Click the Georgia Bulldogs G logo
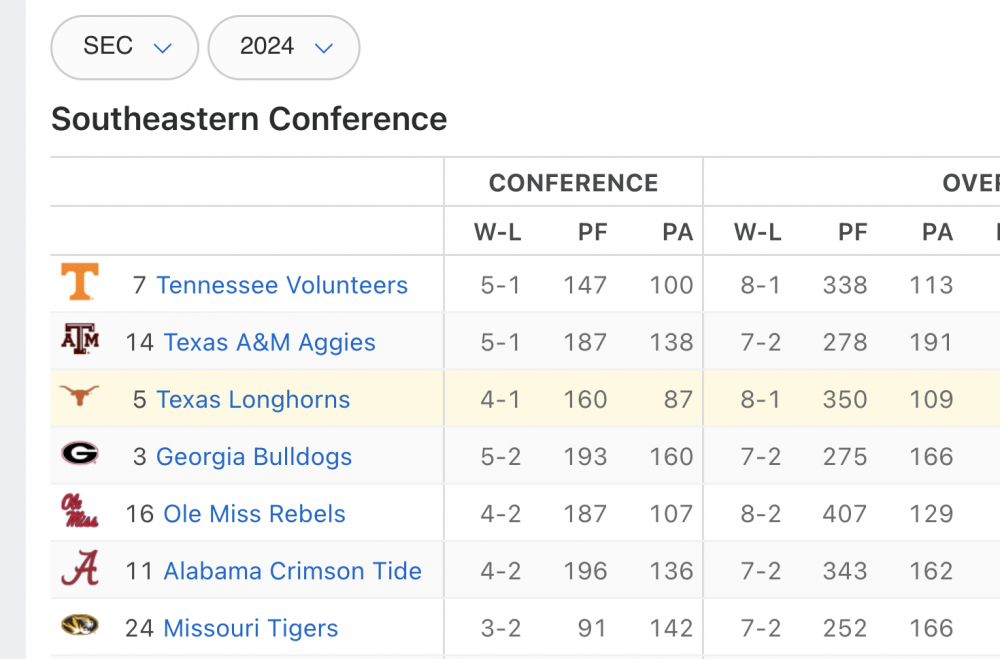The width and height of the screenshot is (1000, 659). click(80, 454)
